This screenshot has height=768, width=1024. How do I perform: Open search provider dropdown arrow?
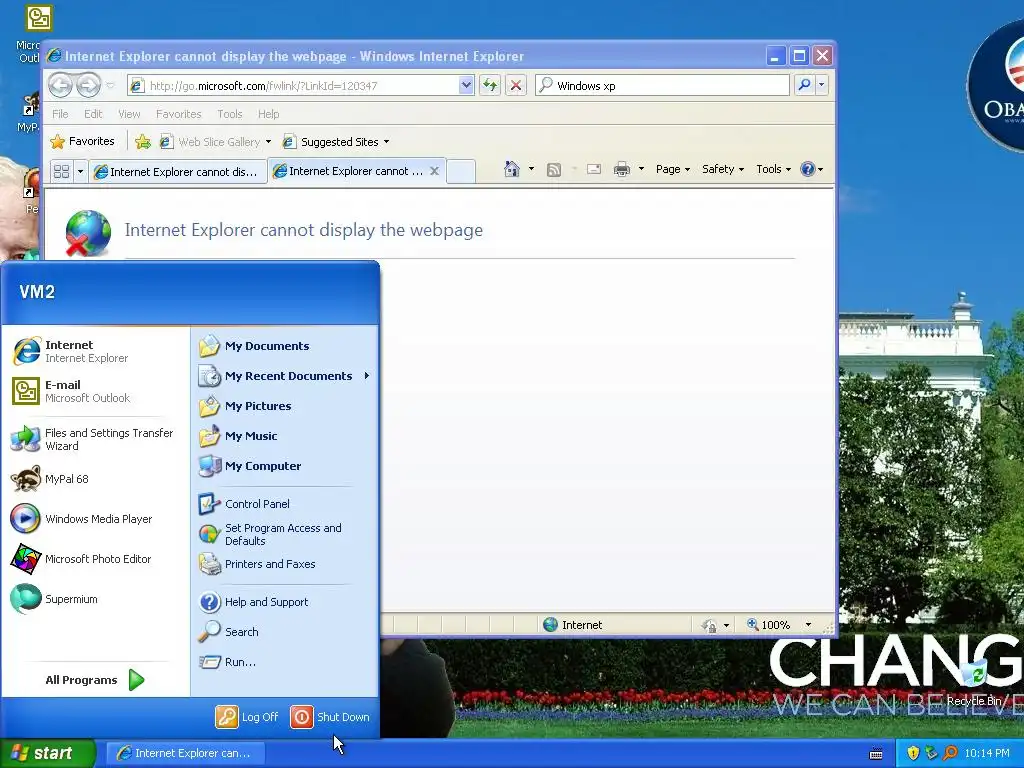click(822, 85)
